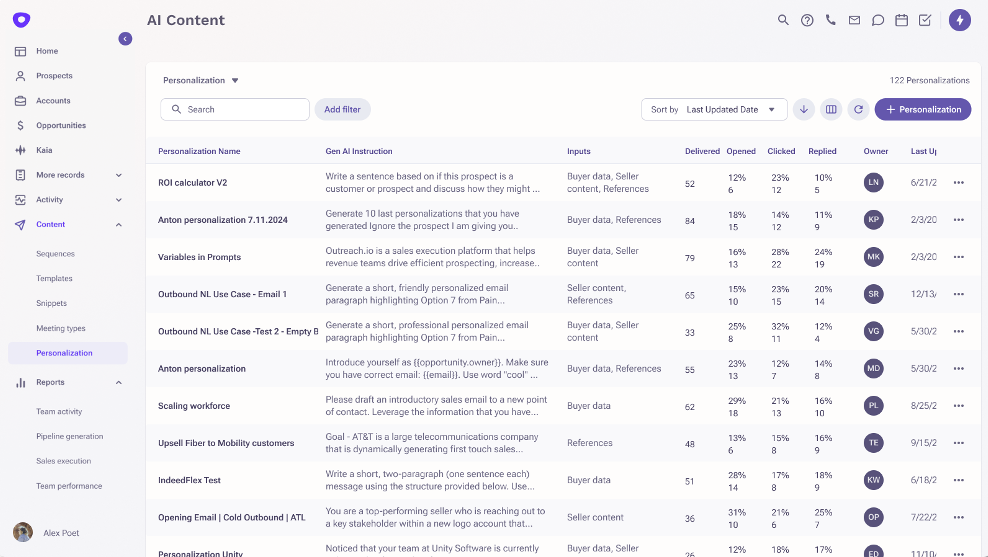This screenshot has height=557, width=988.
Task: Click the MK owner avatar
Action: tap(873, 257)
